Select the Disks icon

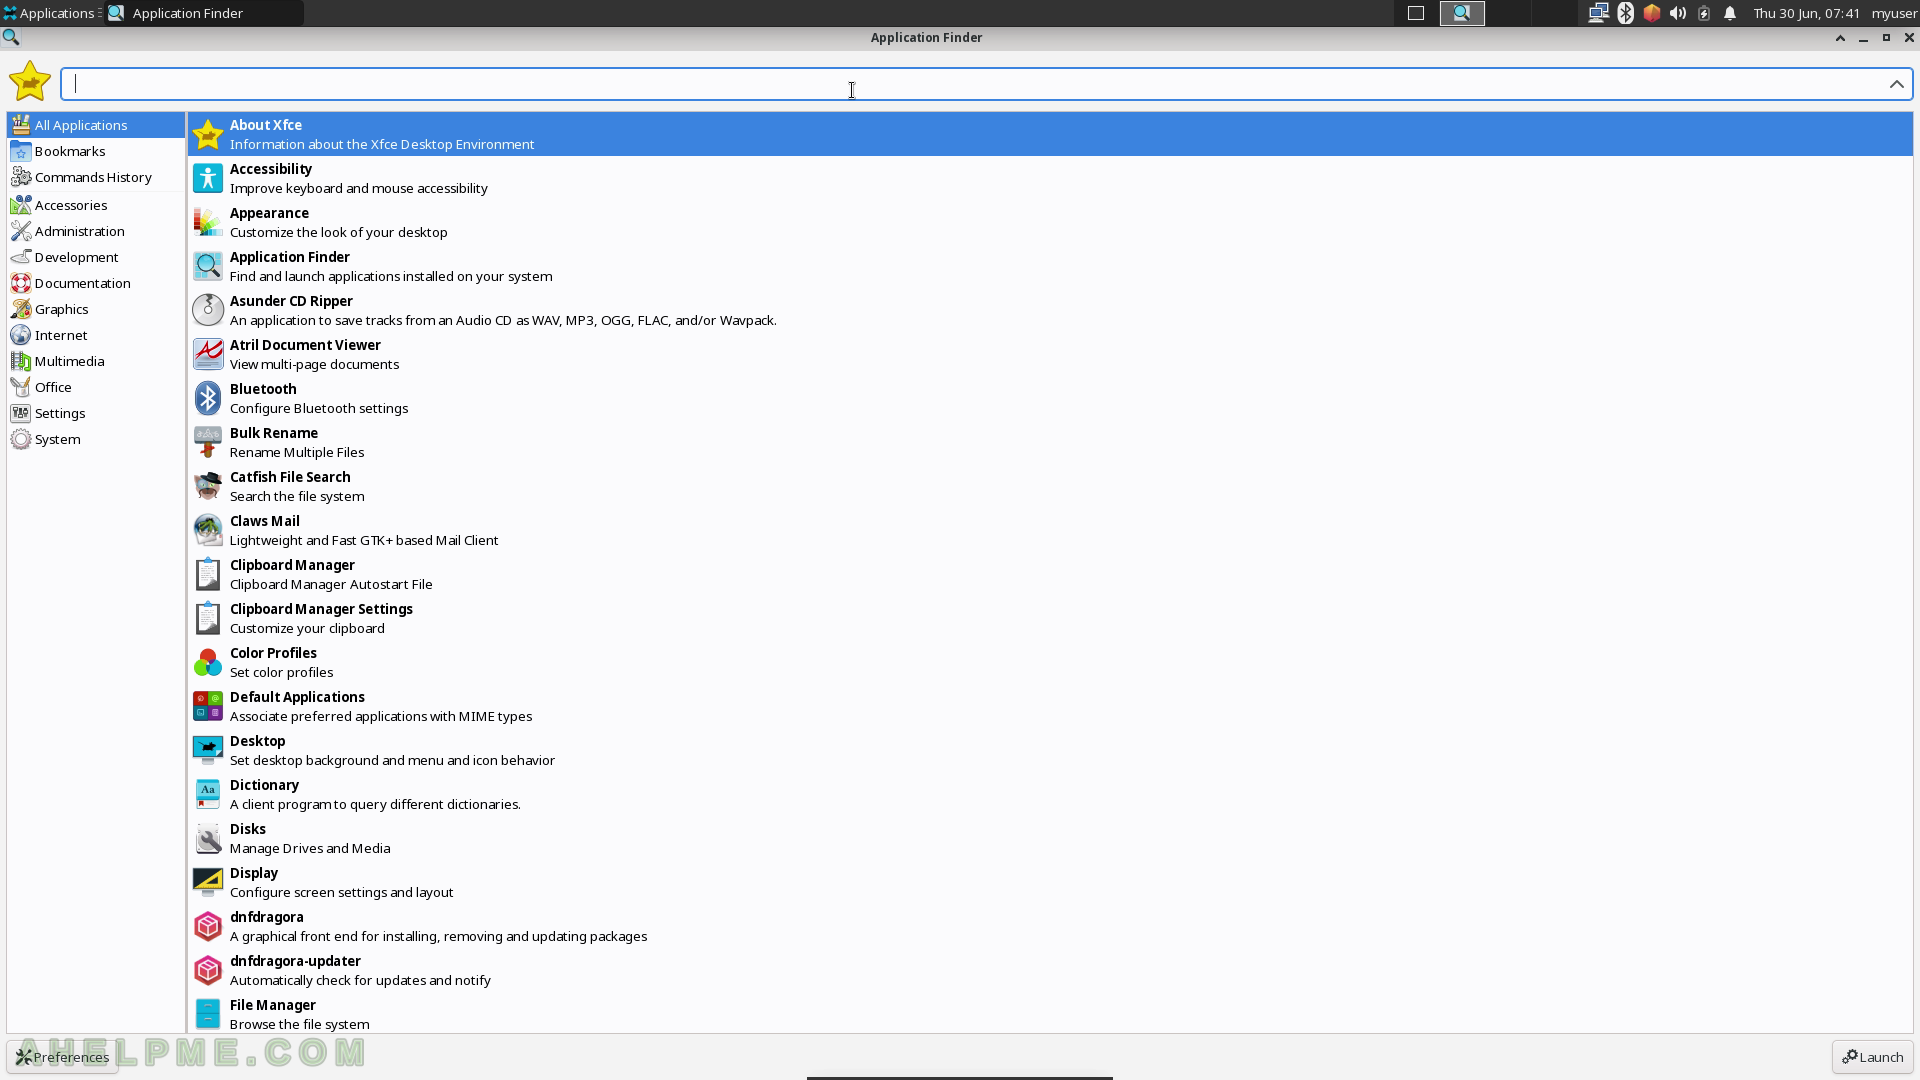[x=208, y=838]
